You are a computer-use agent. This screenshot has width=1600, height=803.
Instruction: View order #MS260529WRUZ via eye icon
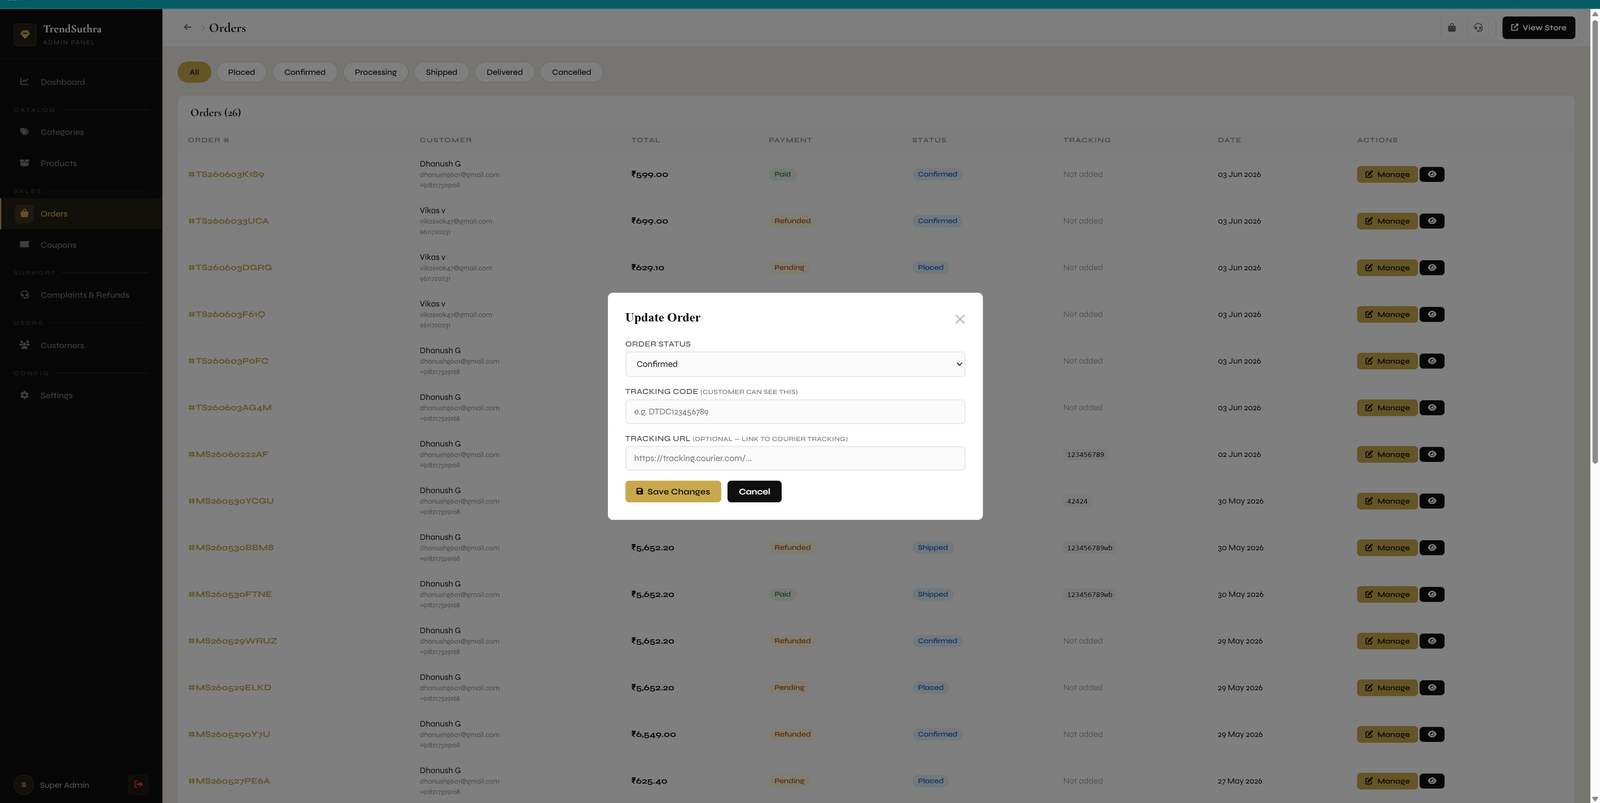1432,641
